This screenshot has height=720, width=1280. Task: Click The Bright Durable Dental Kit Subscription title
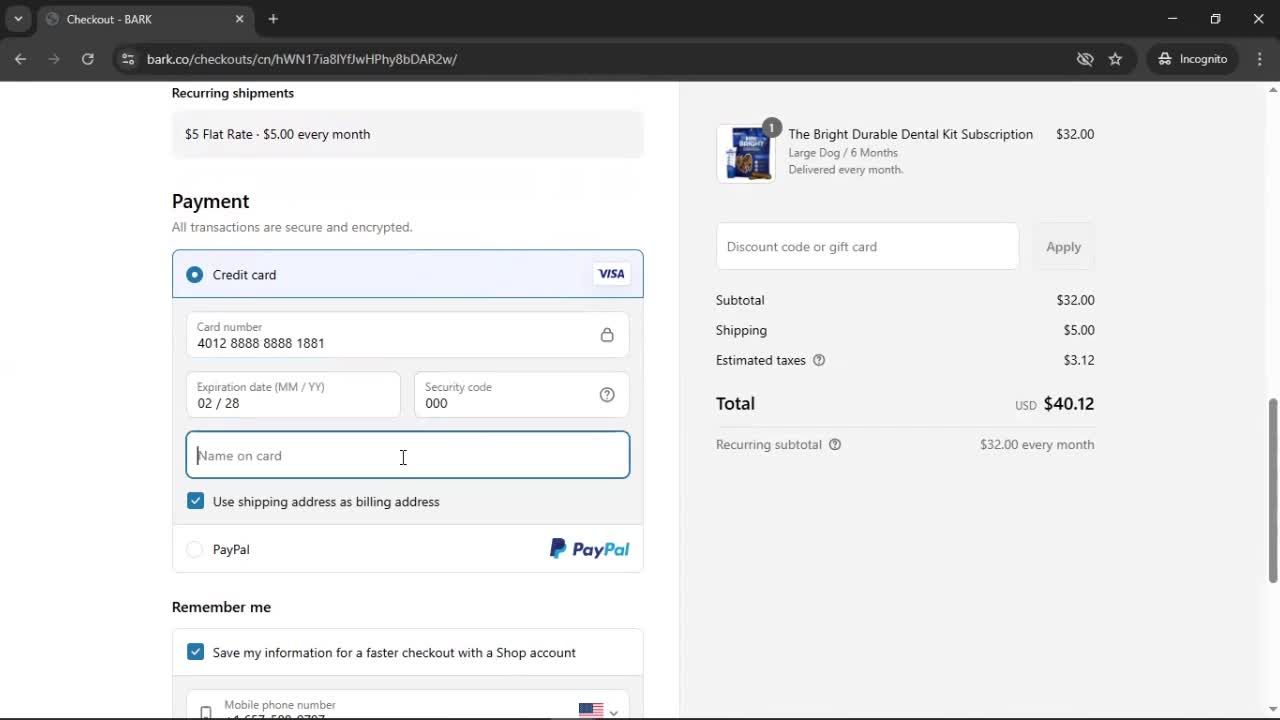click(x=910, y=134)
